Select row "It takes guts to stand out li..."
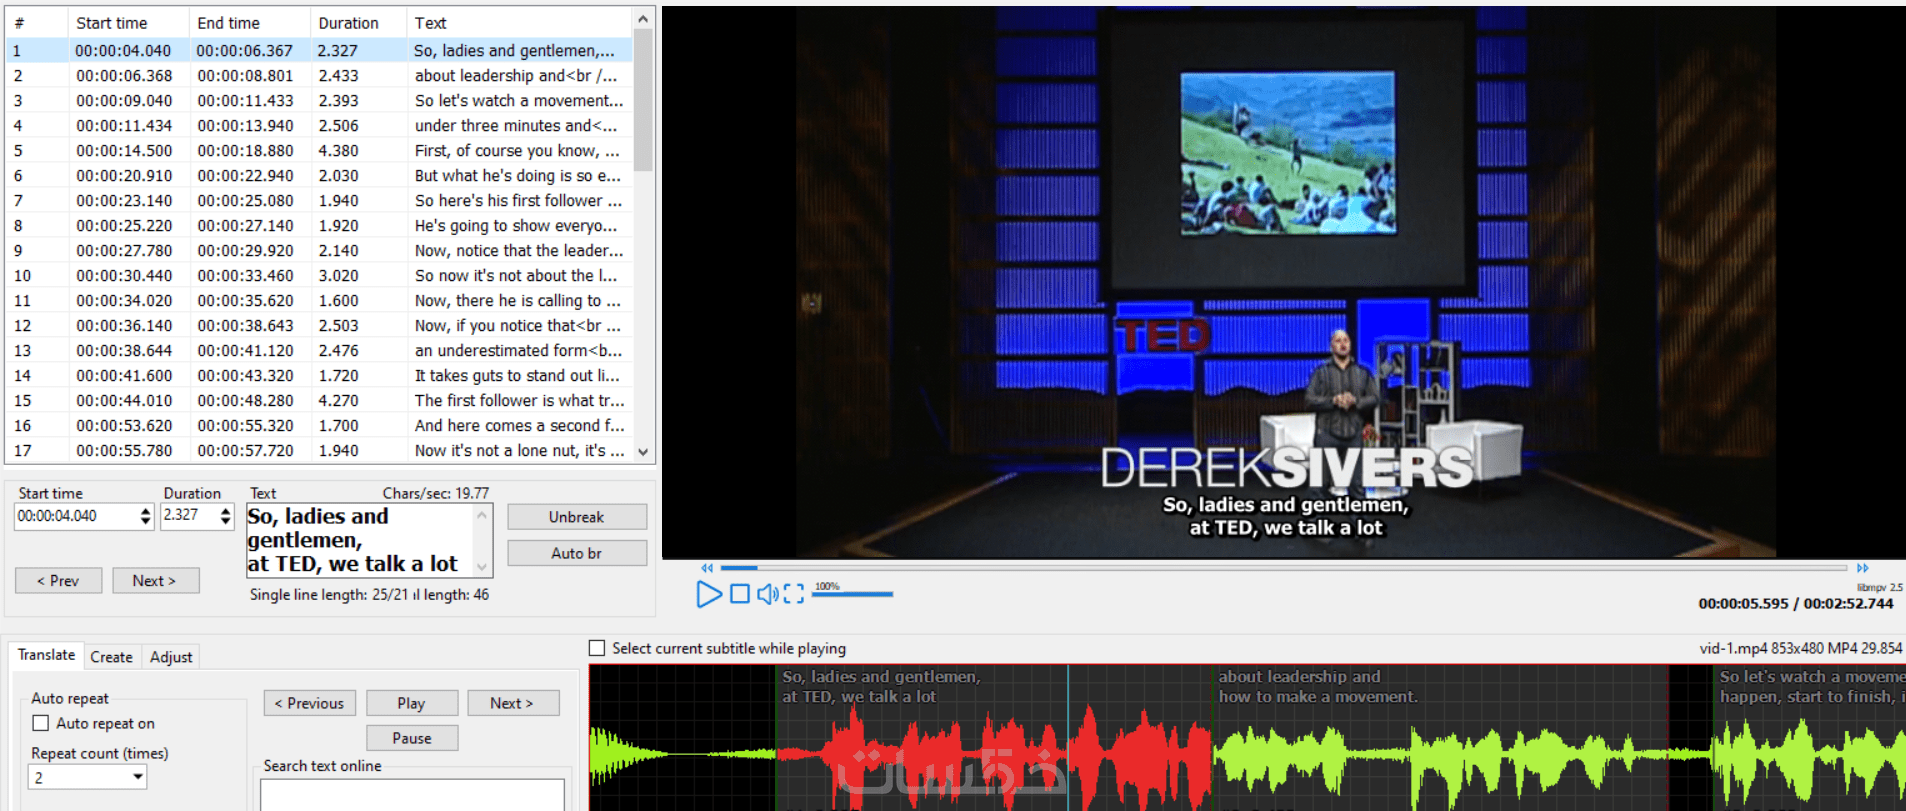This screenshot has width=1906, height=811. click(320, 375)
